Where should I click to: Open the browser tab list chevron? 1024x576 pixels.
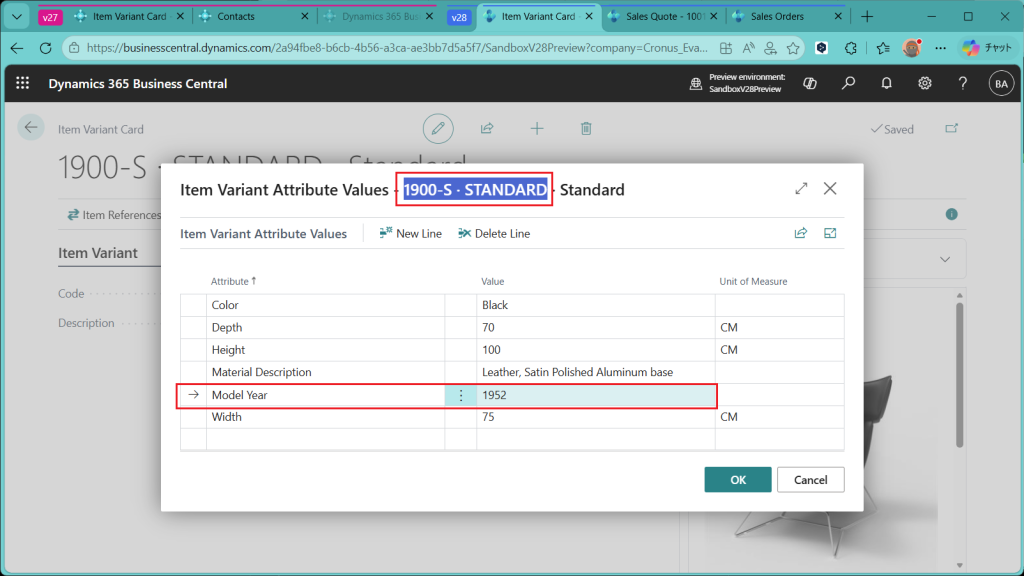(x=15, y=17)
